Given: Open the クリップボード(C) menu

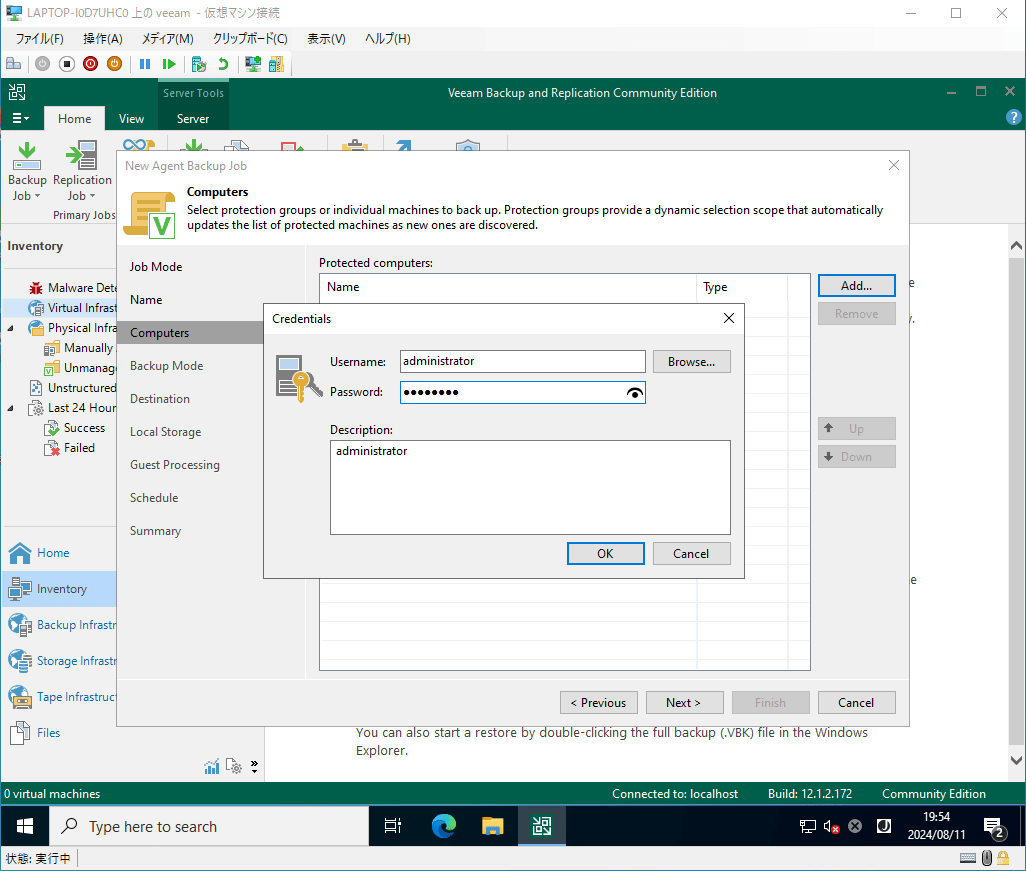Looking at the screenshot, I should coord(250,39).
